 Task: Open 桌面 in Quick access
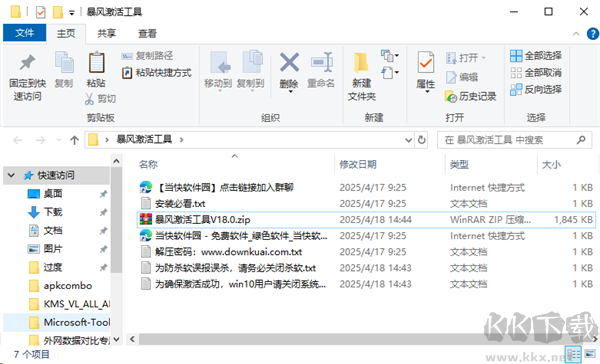[x=52, y=194]
